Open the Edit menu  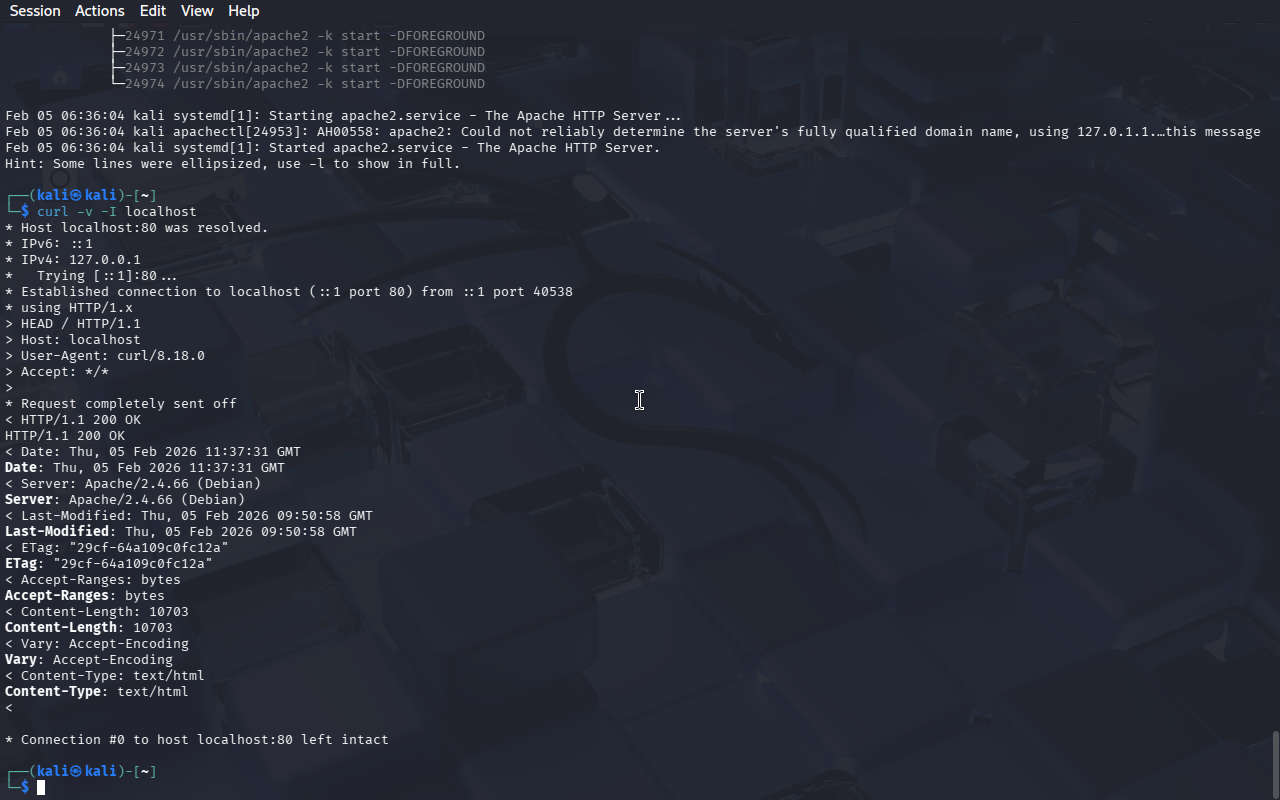click(153, 11)
